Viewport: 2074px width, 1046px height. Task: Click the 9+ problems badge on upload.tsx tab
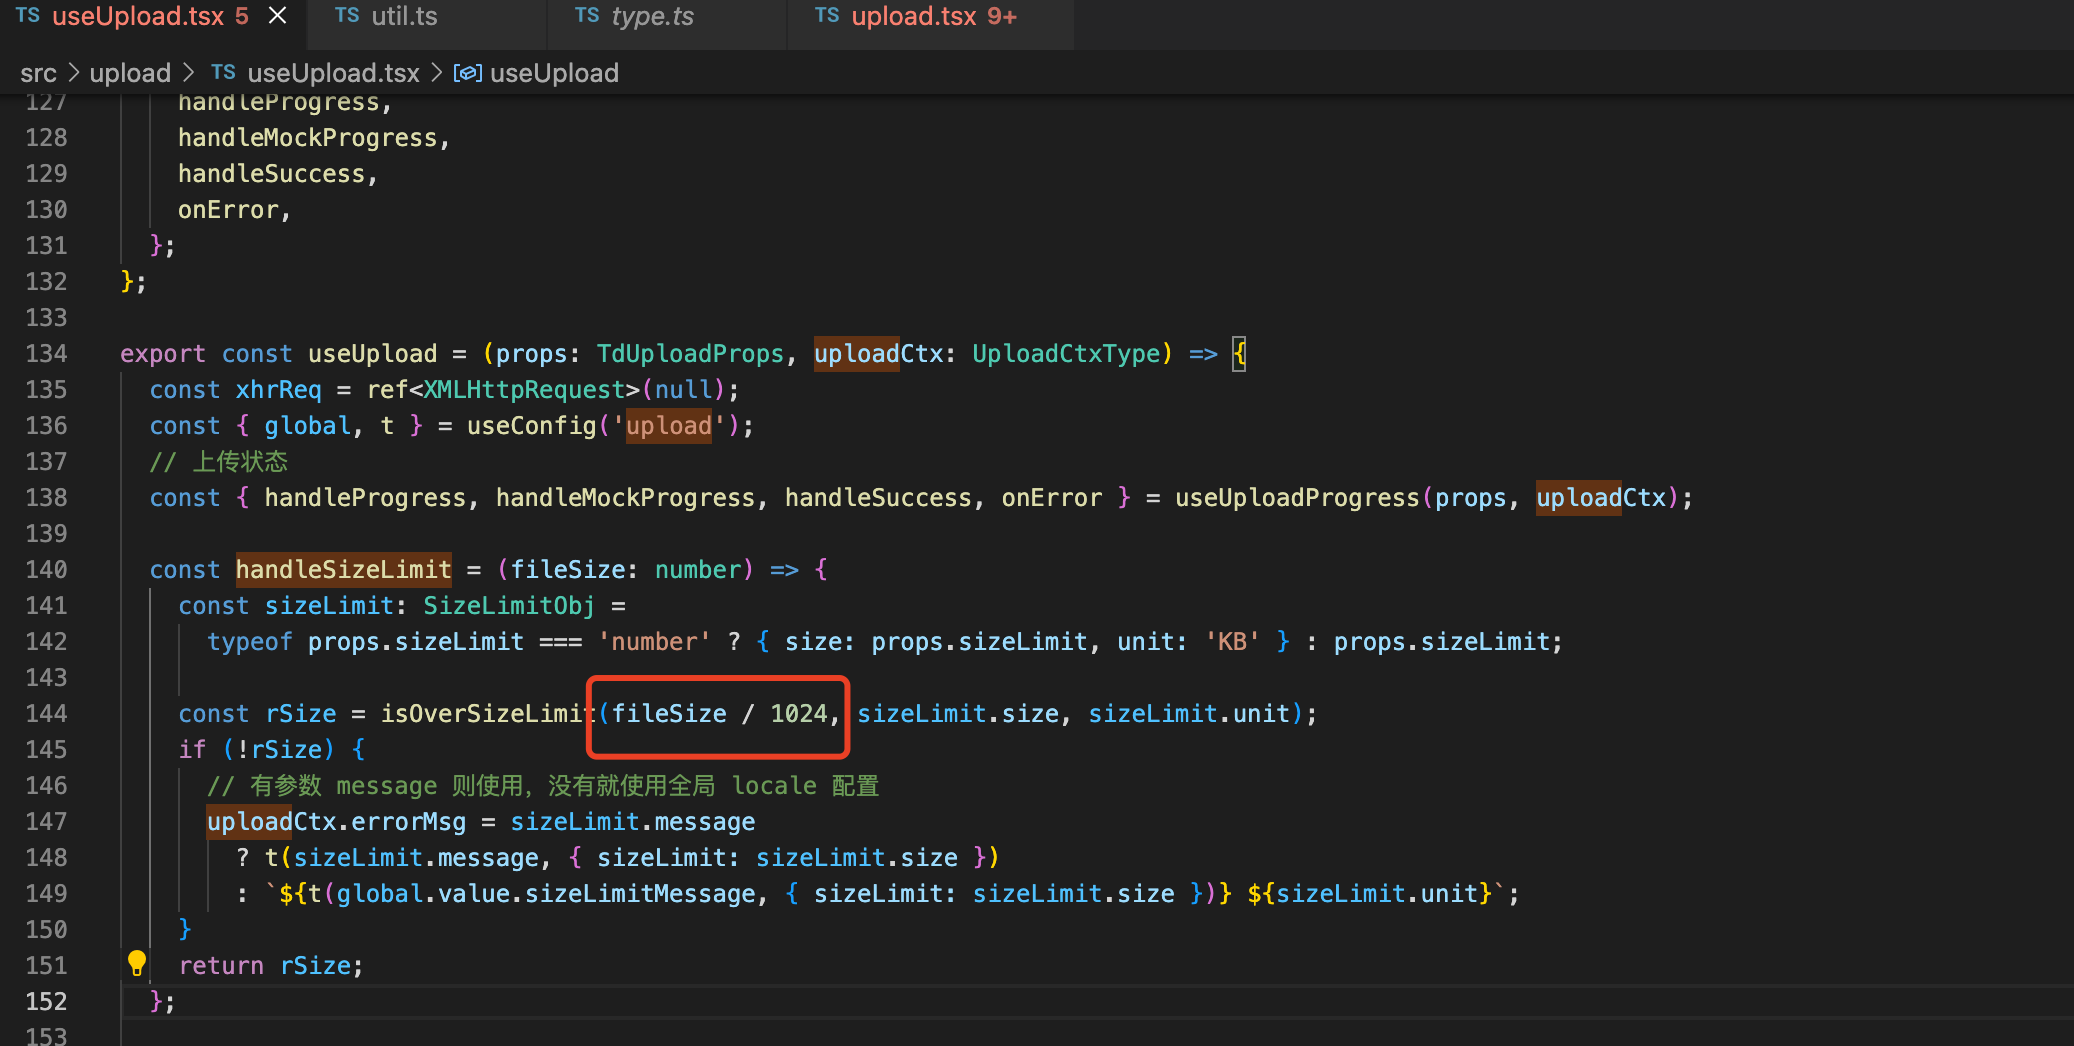[999, 16]
